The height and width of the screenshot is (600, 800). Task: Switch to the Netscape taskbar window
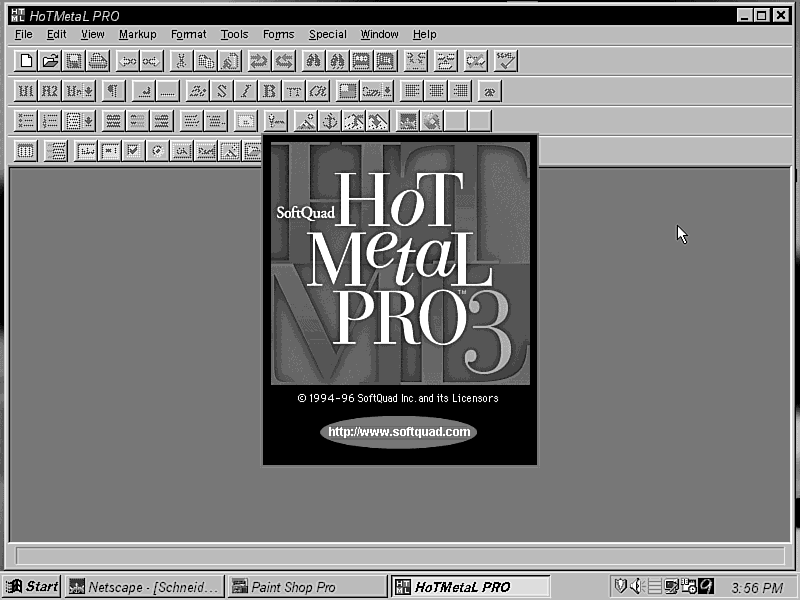145,587
